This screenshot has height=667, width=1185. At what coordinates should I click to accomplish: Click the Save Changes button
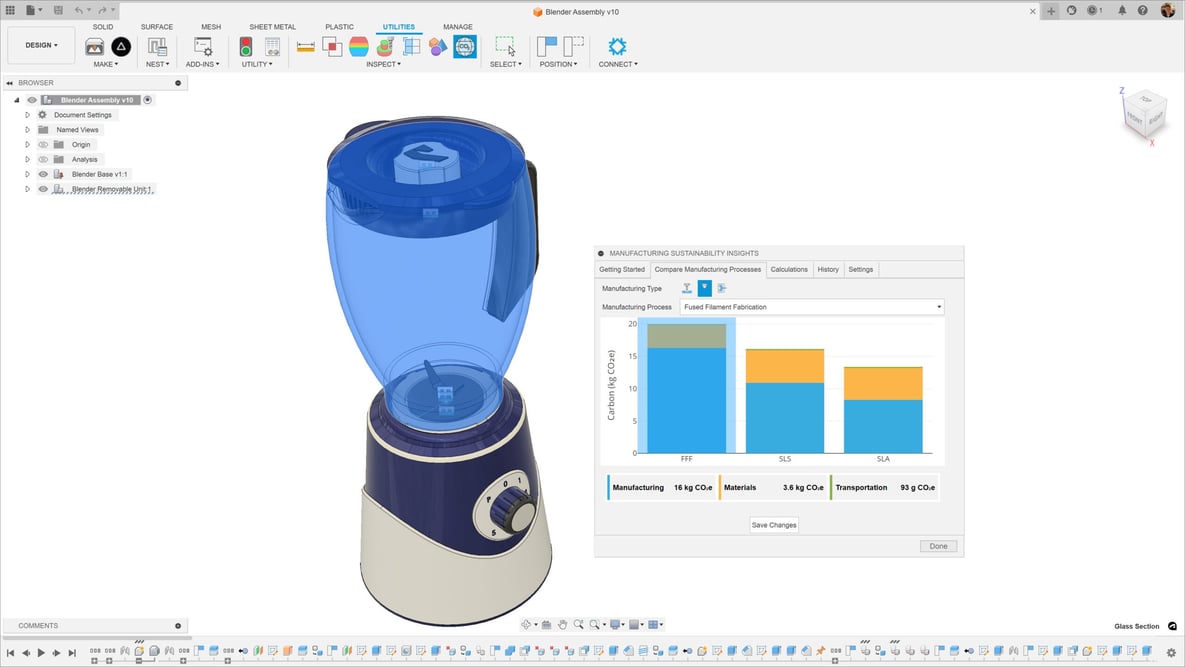pos(773,524)
